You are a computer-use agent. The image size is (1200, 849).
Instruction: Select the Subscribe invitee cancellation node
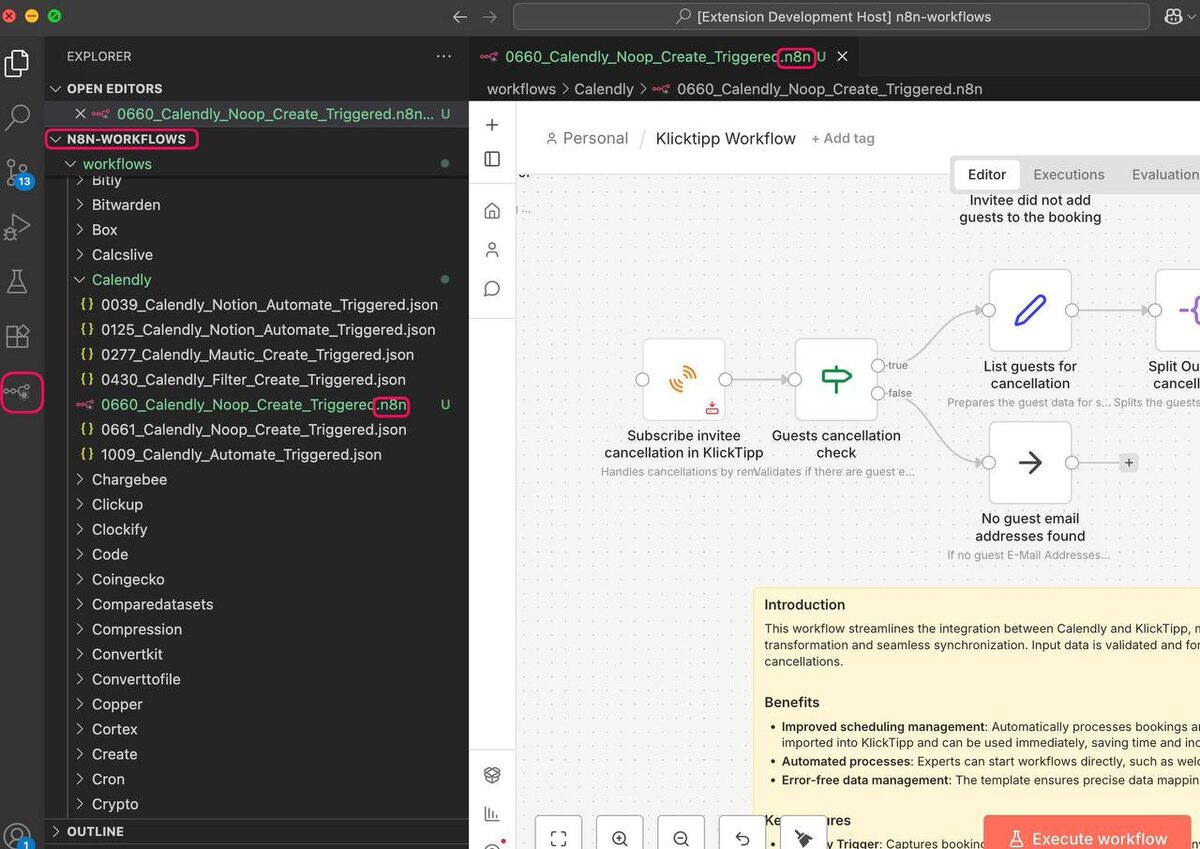pyautogui.click(x=684, y=379)
